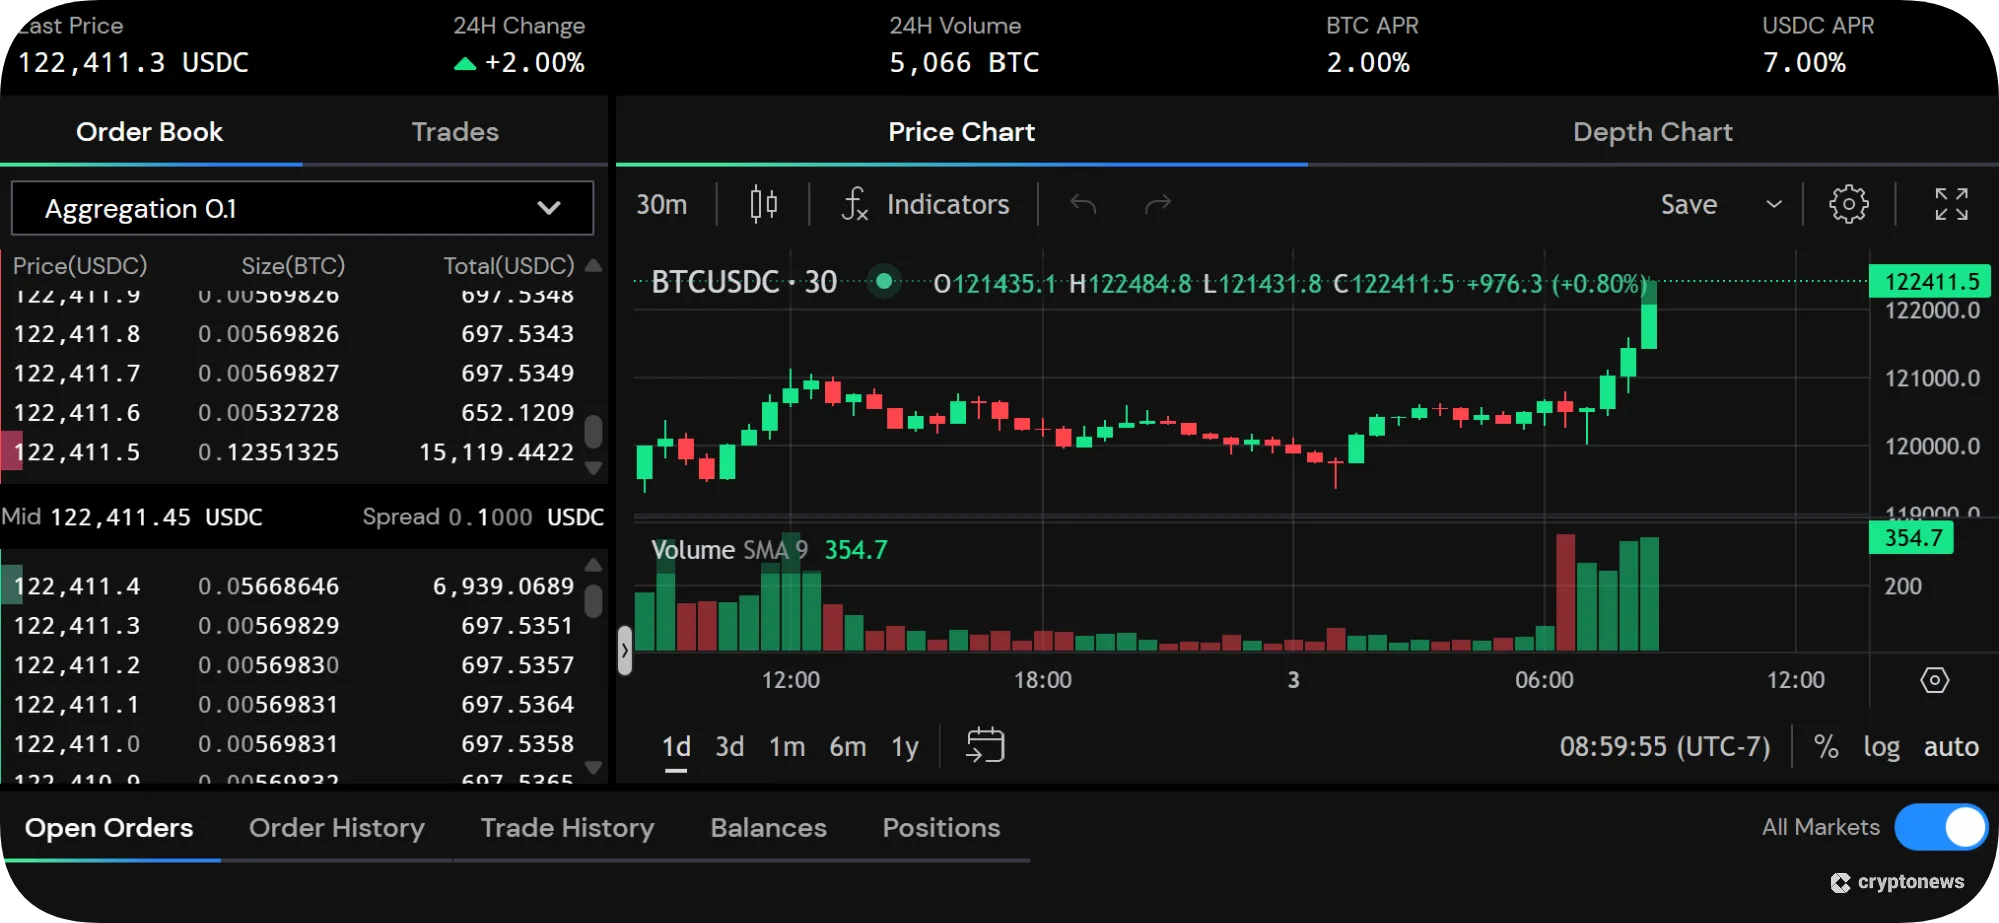Redo the last chart action
Viewport: 1999px width, 923px height.
point(1157,204)
